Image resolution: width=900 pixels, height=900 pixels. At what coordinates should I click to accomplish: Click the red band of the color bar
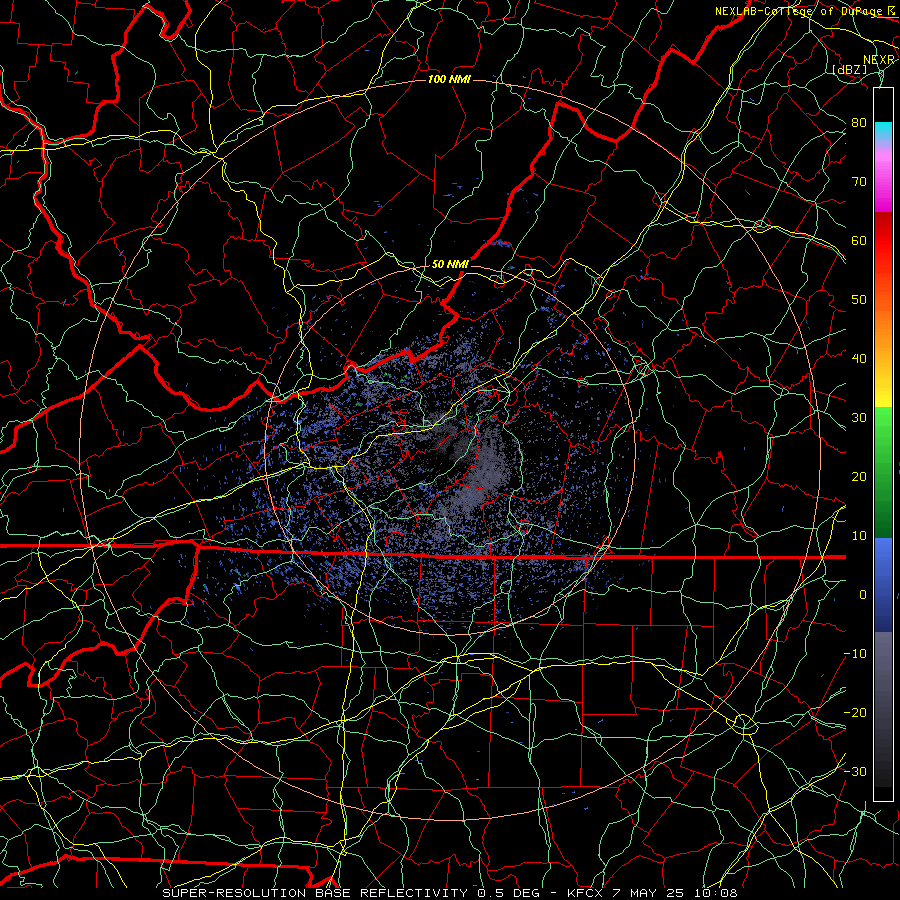click(x=883, y=241)
